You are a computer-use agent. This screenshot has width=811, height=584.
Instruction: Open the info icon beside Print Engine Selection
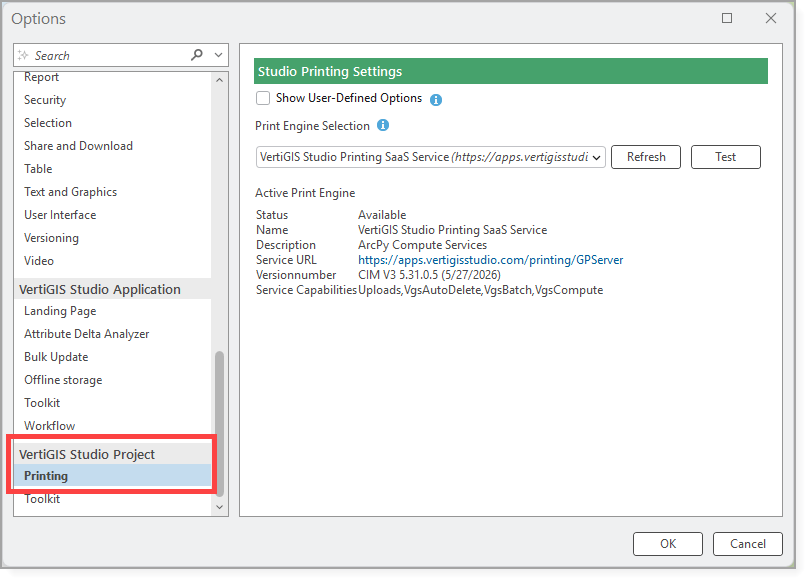[x=383, y=125]
